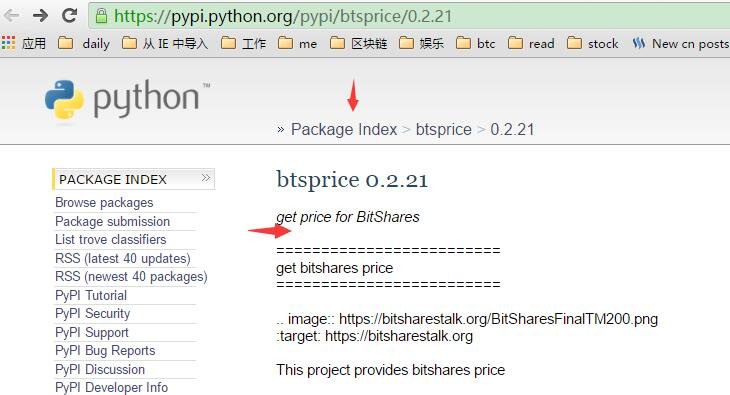
Task: Click the 'get bitshares price' heading text
Action: 334,268
